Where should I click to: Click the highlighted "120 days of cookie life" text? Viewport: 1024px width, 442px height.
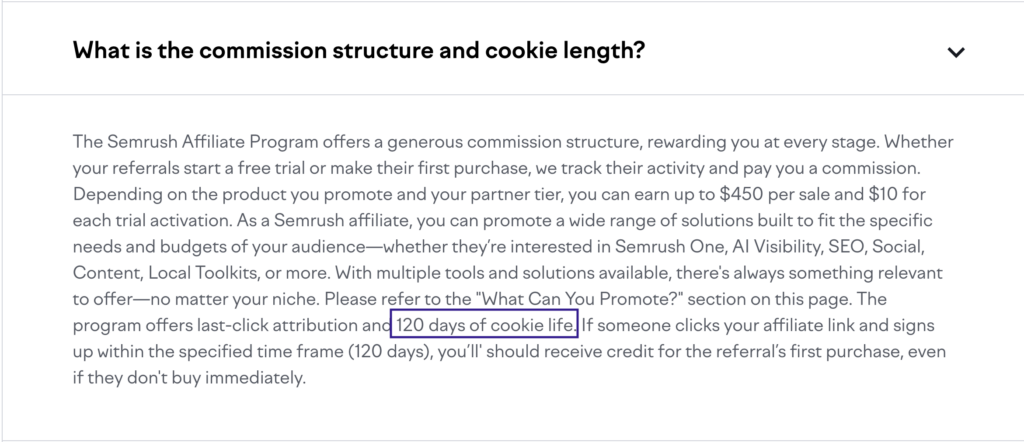click(484, 325)
